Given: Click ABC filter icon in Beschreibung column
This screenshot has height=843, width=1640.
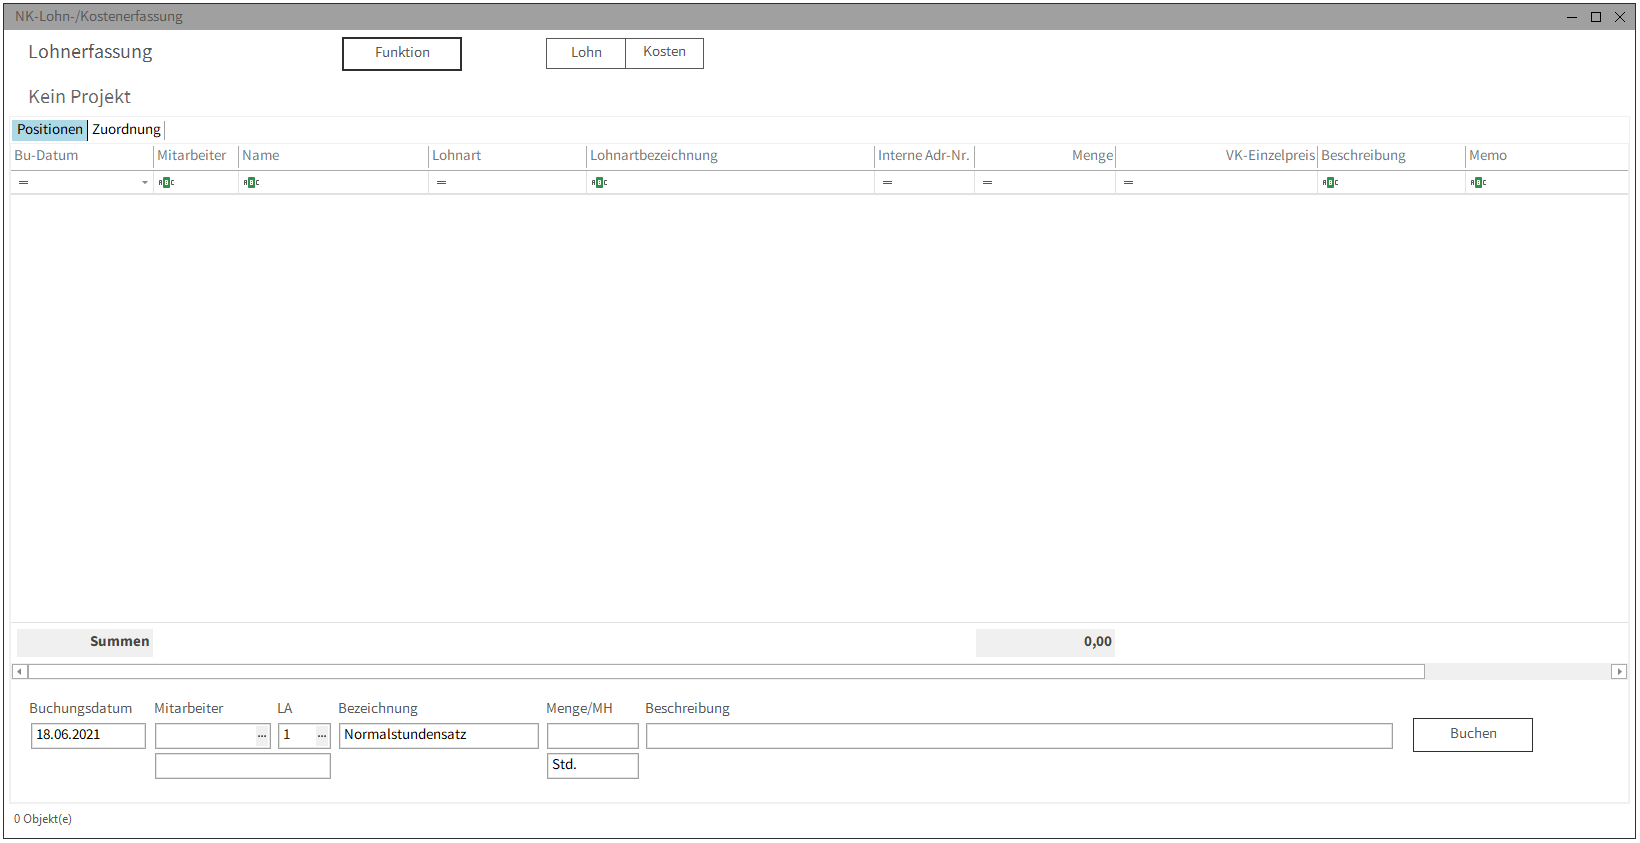Looking at the screenshot, I should (x=1330, y=183).
